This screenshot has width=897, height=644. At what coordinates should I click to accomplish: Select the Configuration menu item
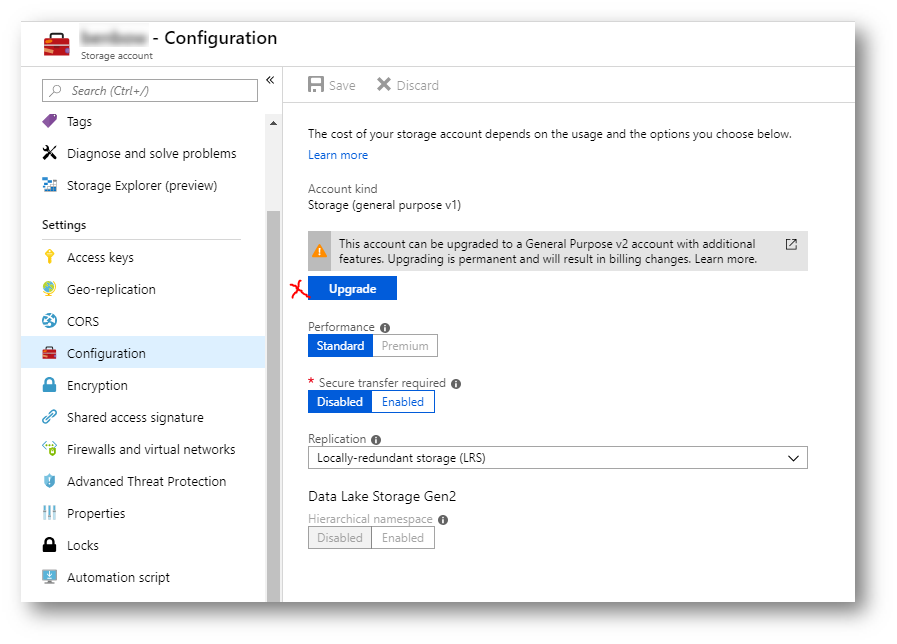click(x=144, y=353)
